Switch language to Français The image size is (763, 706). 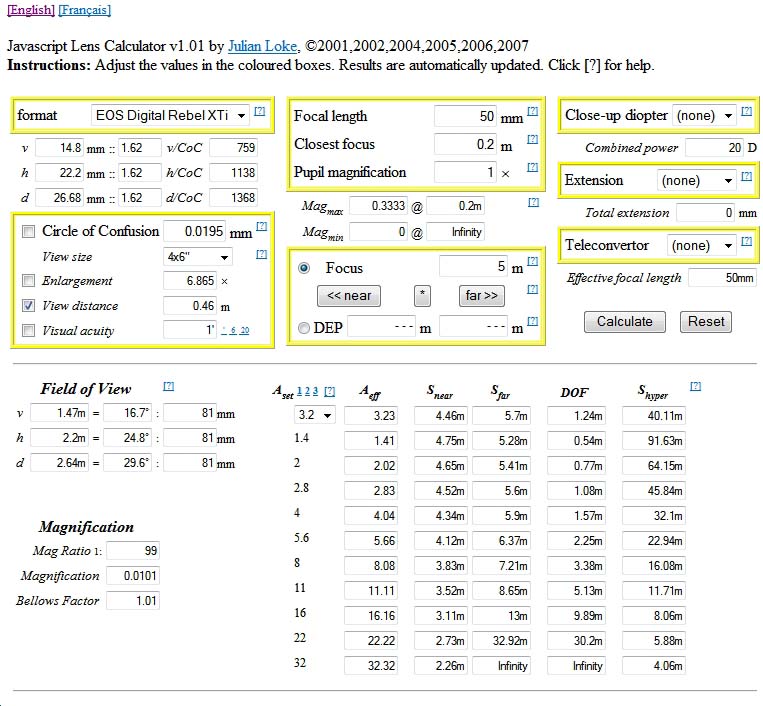(85, 10)
